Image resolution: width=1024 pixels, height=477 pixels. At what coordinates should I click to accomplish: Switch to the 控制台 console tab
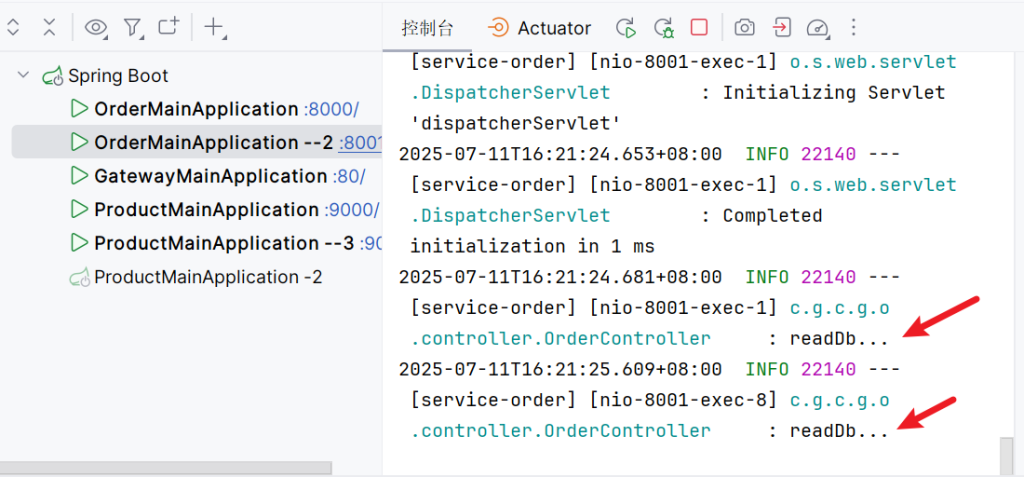click(425, 28)
